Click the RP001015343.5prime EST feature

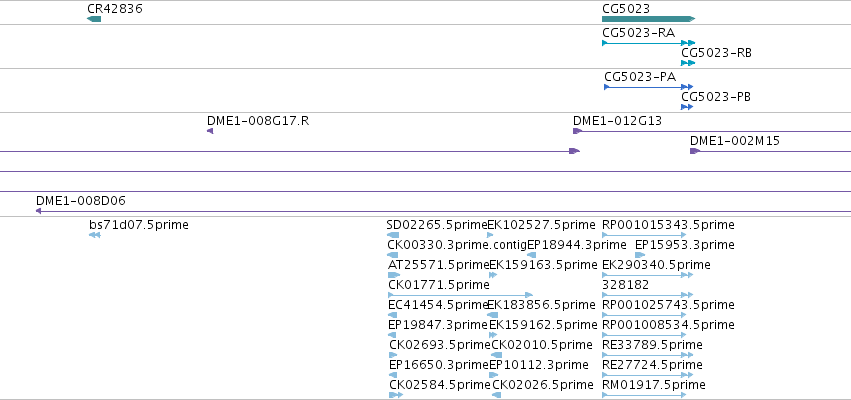point(648,235)
